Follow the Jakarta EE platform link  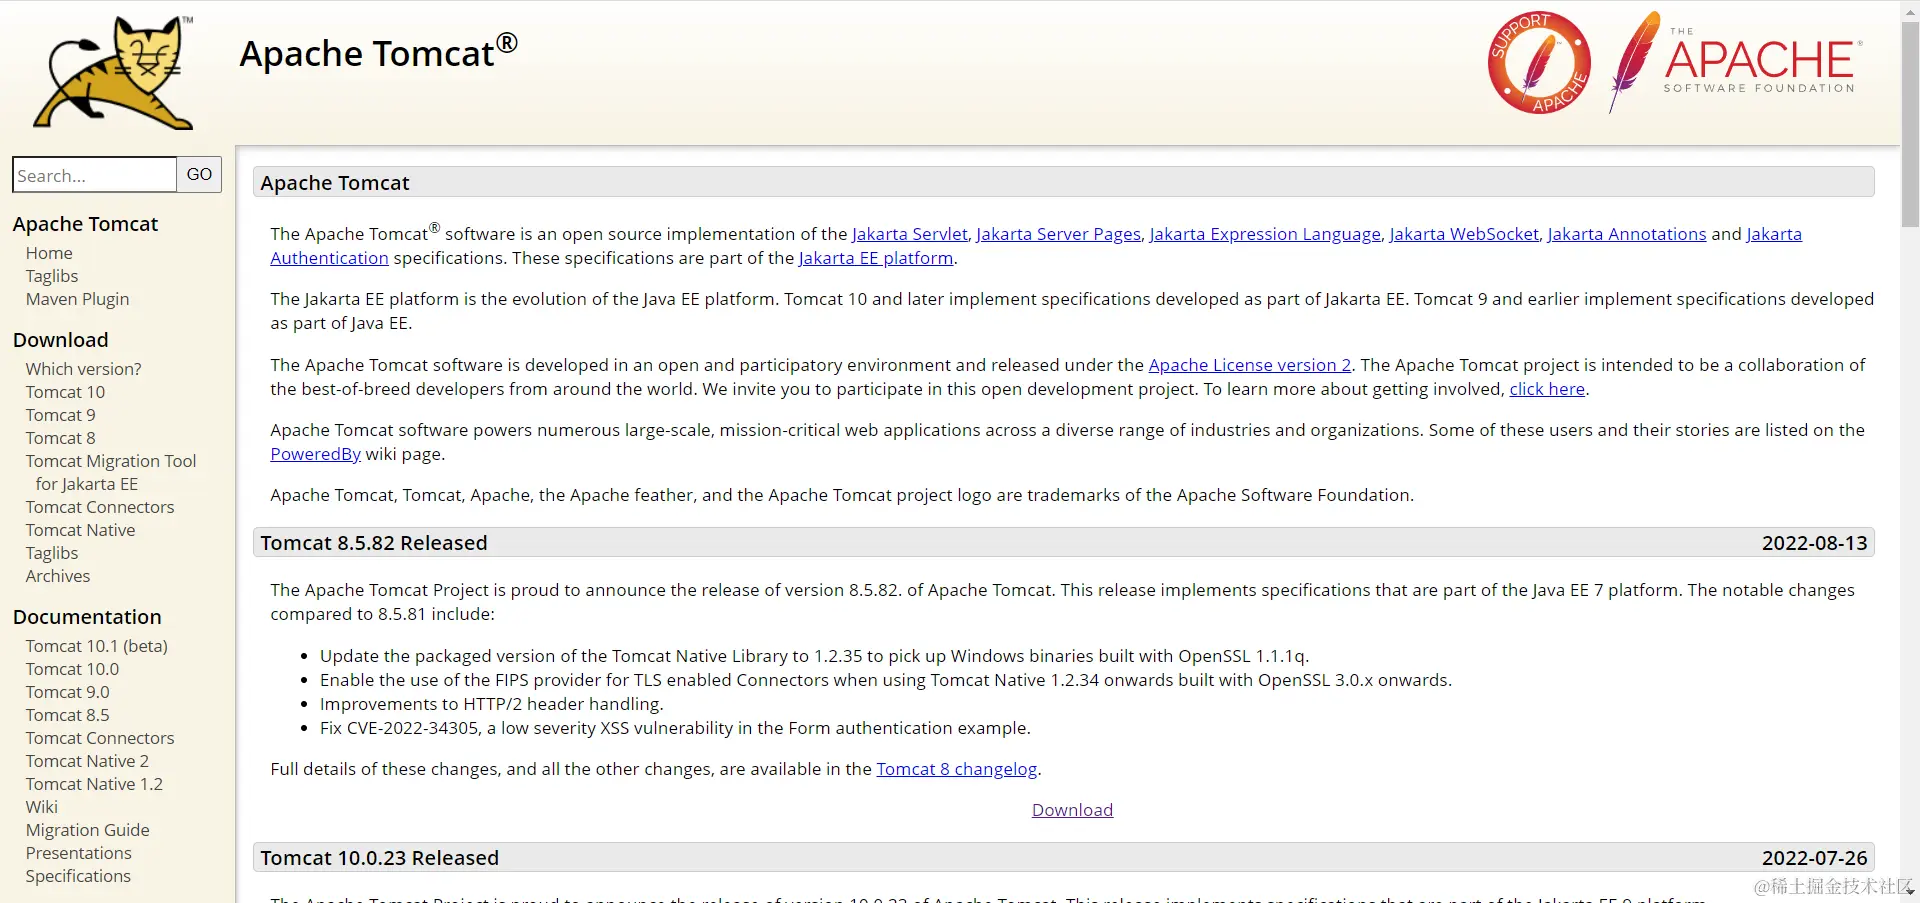coord(876,258)
